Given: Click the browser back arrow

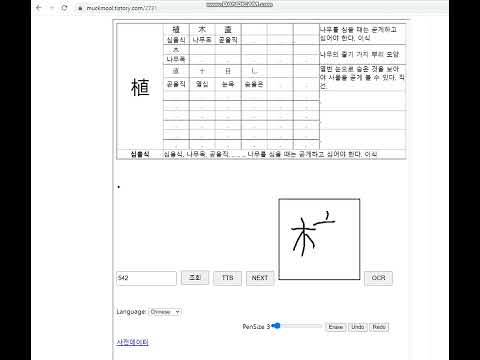Looking at the screenshot, I should point(39,8).
